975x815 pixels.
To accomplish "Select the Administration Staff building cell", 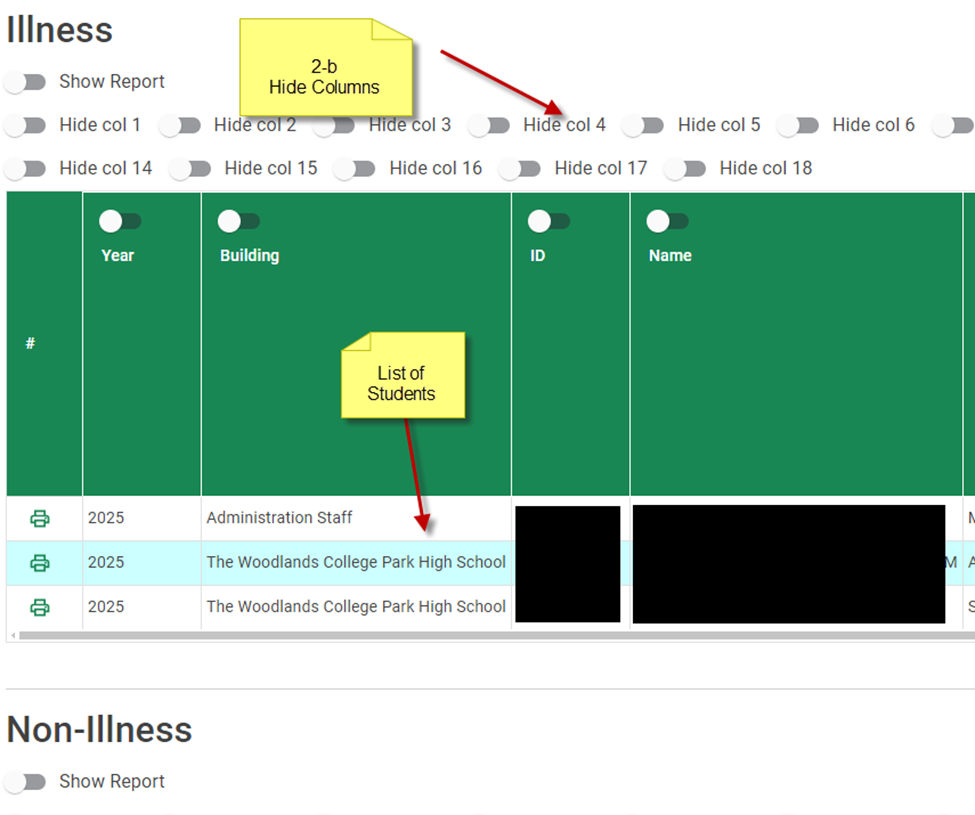I will click(x=280, y=518).
